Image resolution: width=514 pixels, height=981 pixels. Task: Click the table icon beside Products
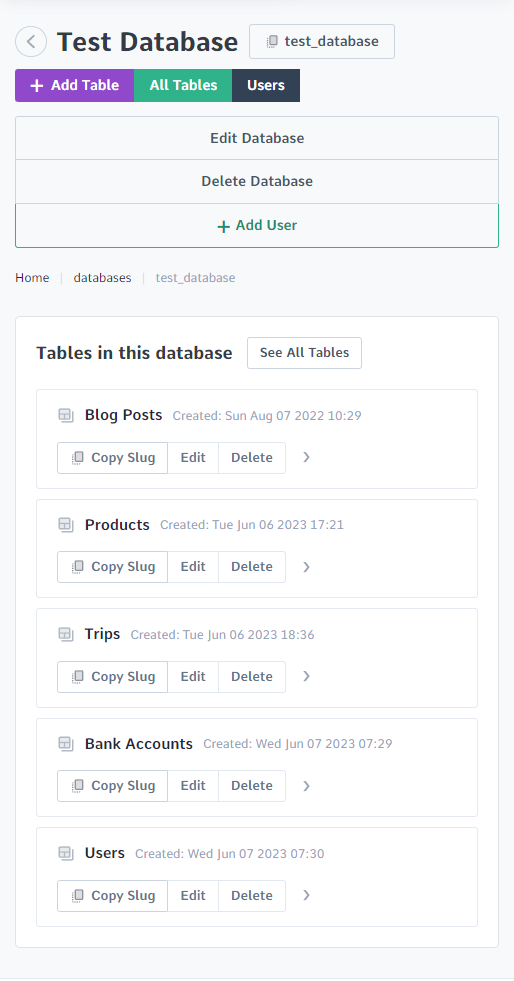point(66,525)
